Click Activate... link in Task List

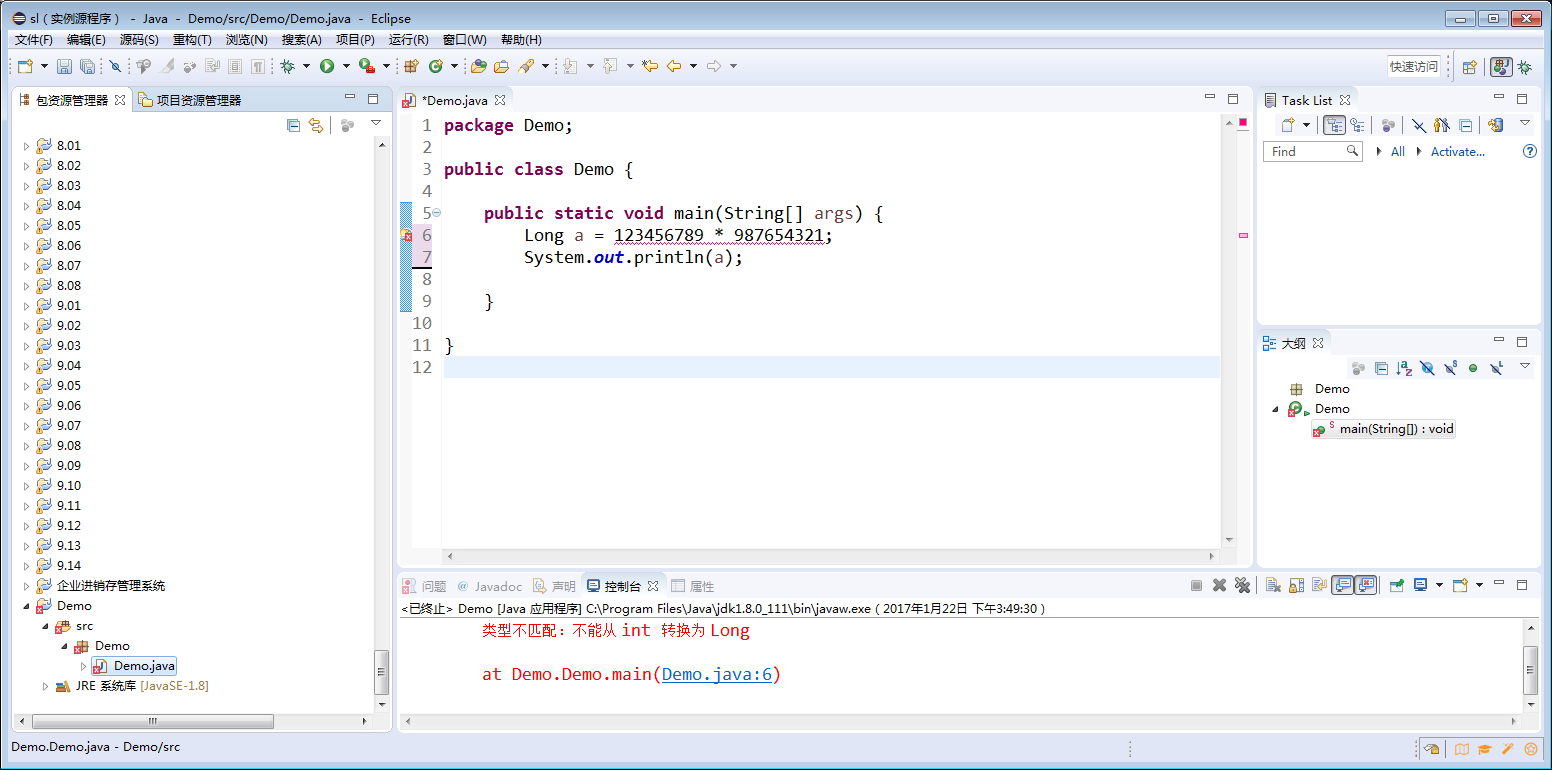tap(1458, 151)
